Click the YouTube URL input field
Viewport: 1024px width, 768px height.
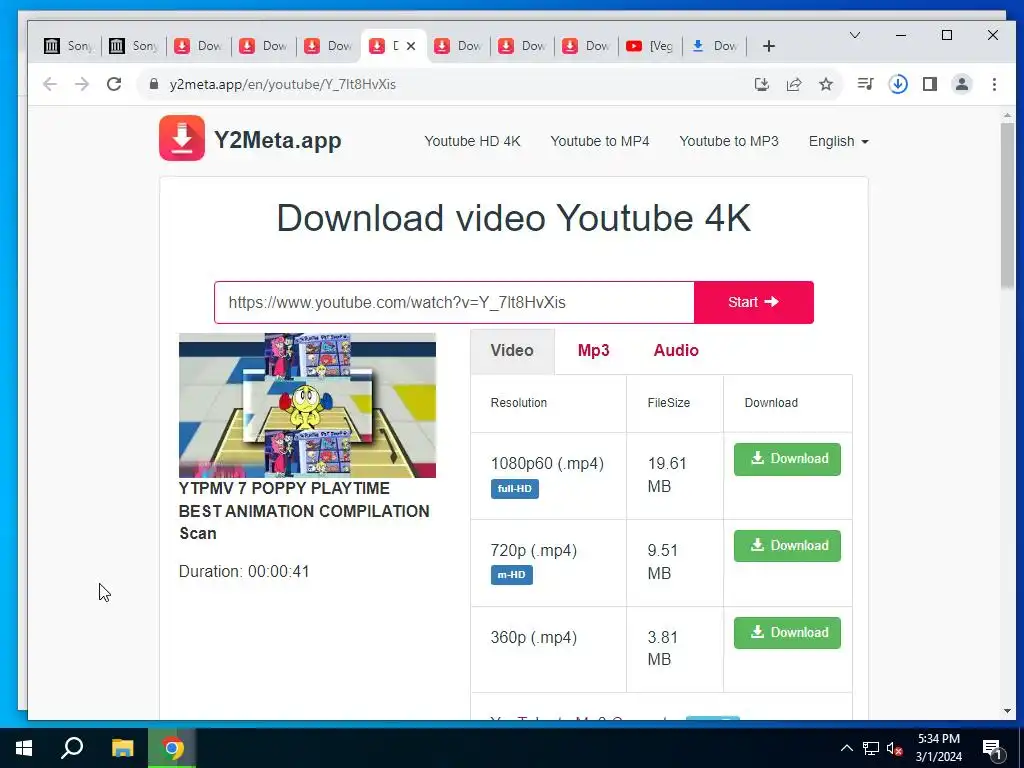454,302
